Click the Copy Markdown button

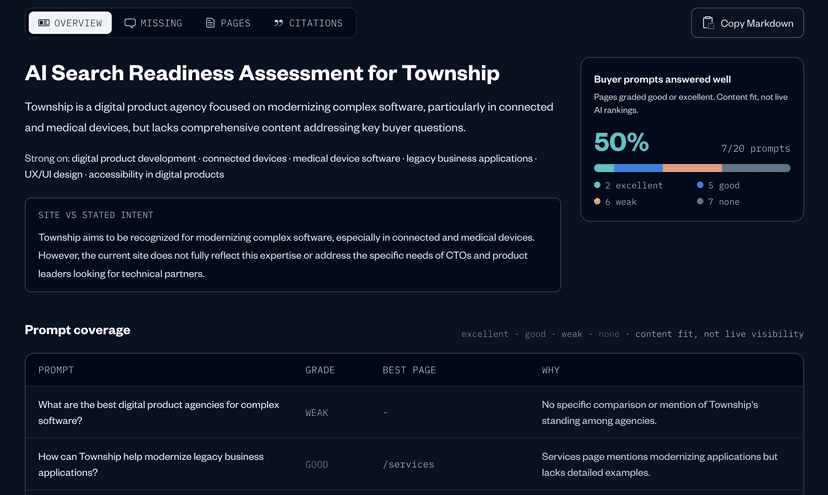747,23
